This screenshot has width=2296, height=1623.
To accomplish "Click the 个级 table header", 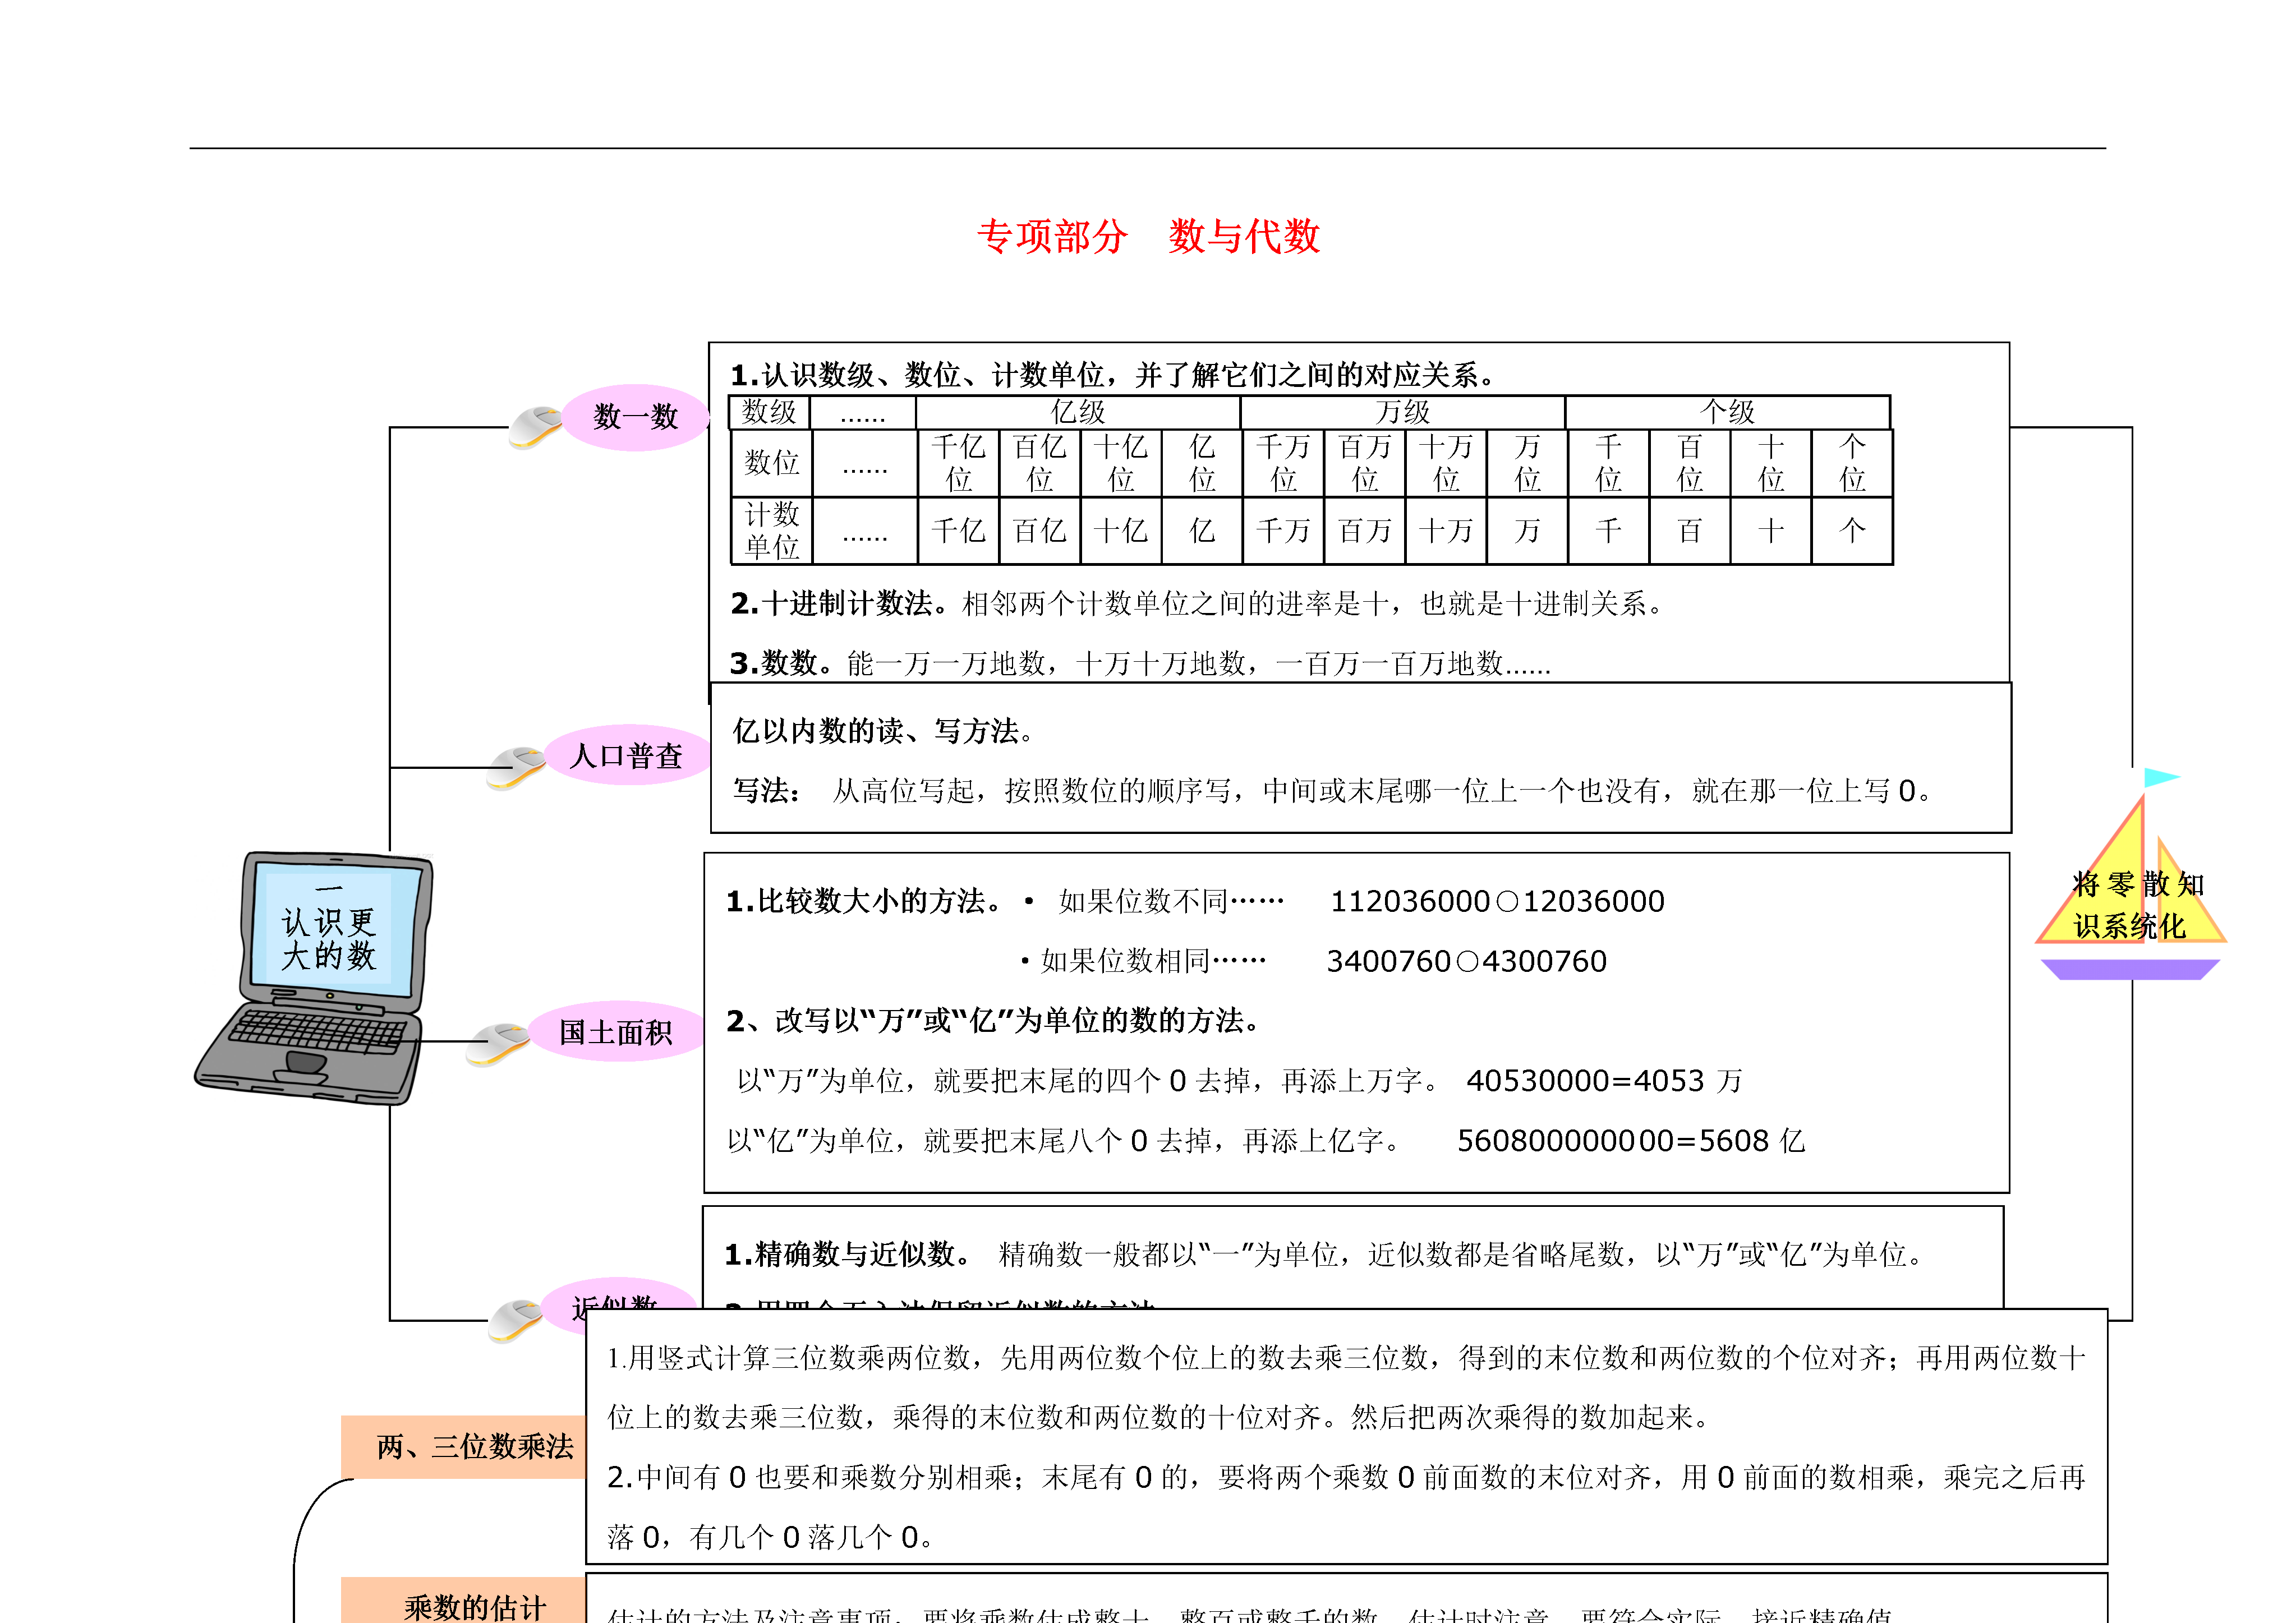I will tap(1728, 412).
